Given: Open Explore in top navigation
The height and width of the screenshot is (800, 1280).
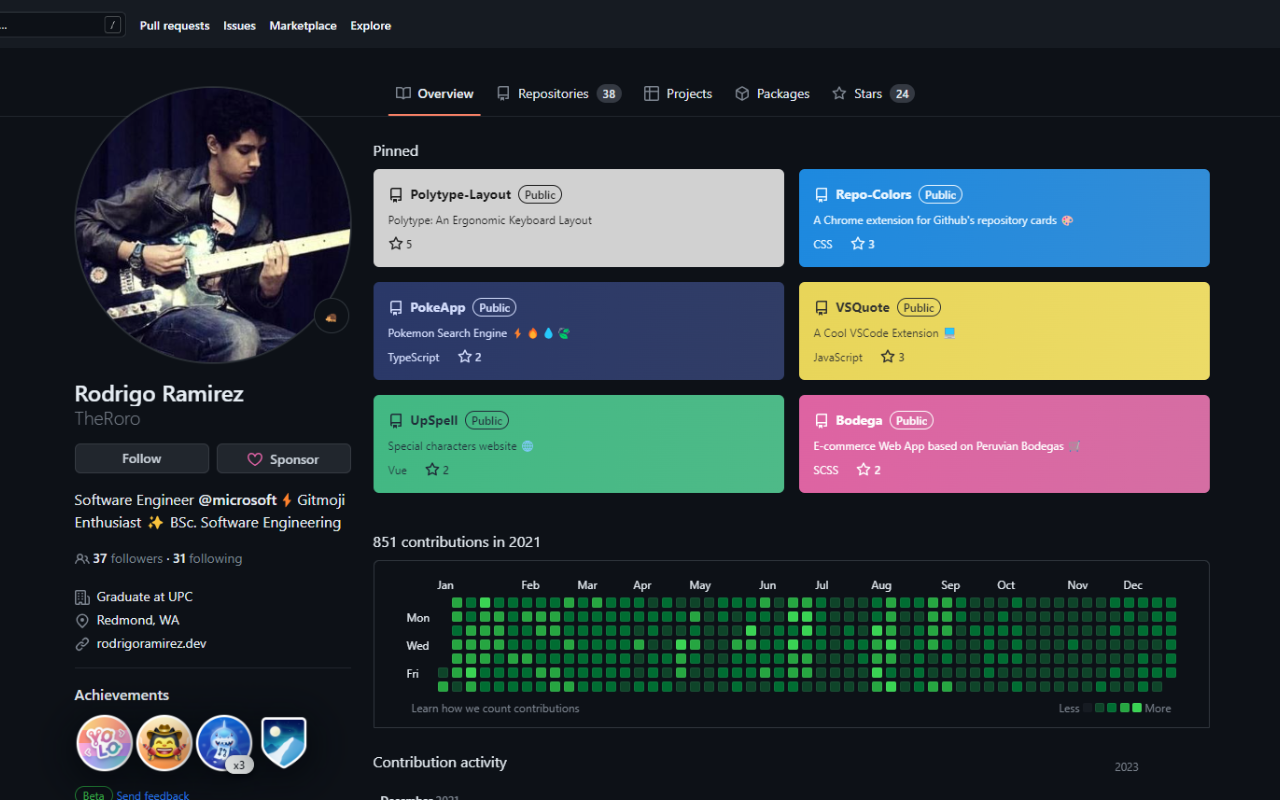Looking at the screenshot, I should [371, 26].
